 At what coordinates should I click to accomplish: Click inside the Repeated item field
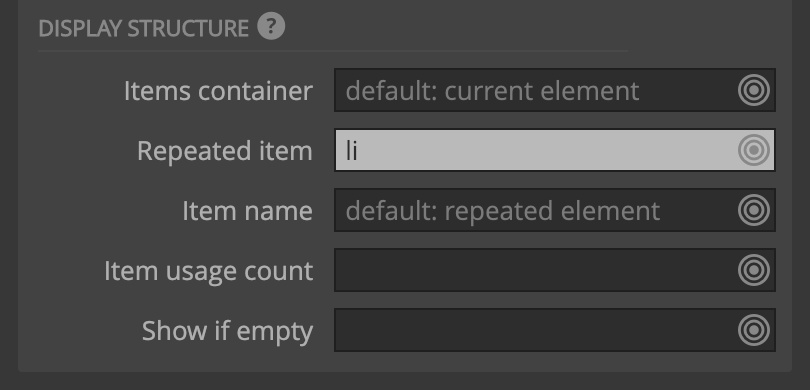tap(555, 150)
